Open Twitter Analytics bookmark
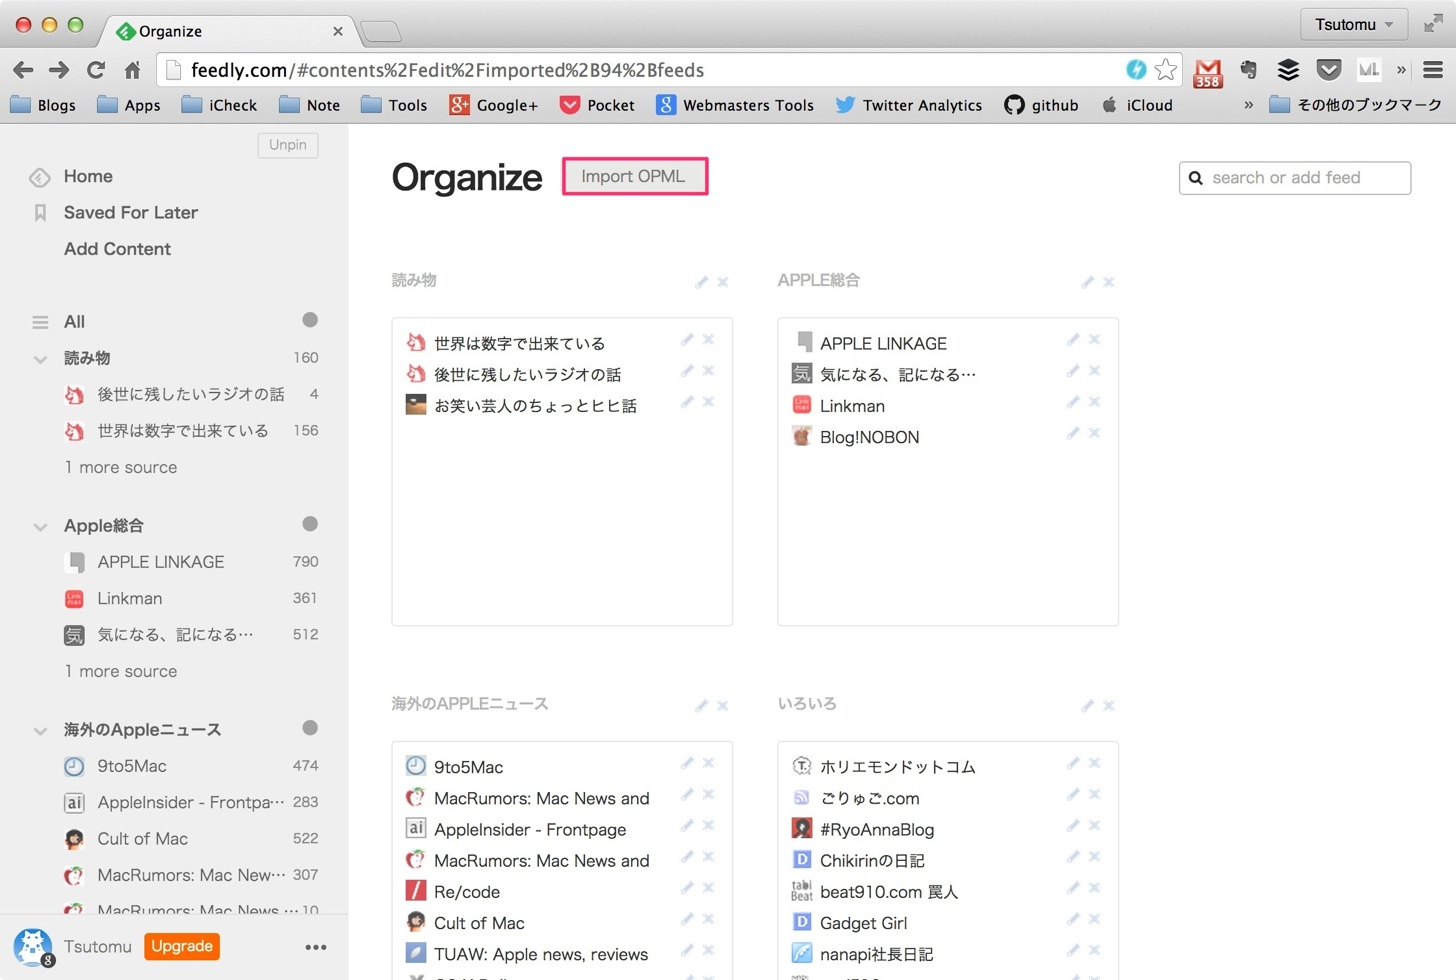 [x=909, y=105]
